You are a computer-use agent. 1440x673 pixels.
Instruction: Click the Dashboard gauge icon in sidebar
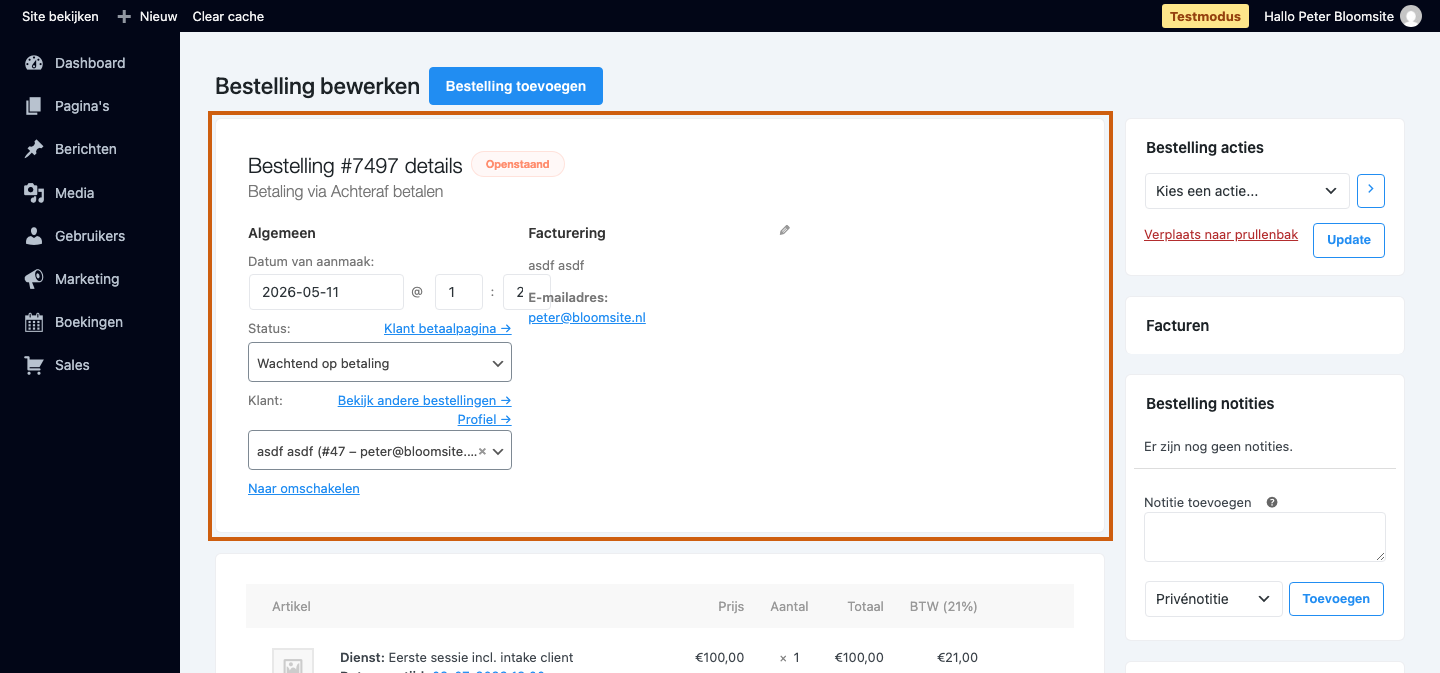[34, 63]
